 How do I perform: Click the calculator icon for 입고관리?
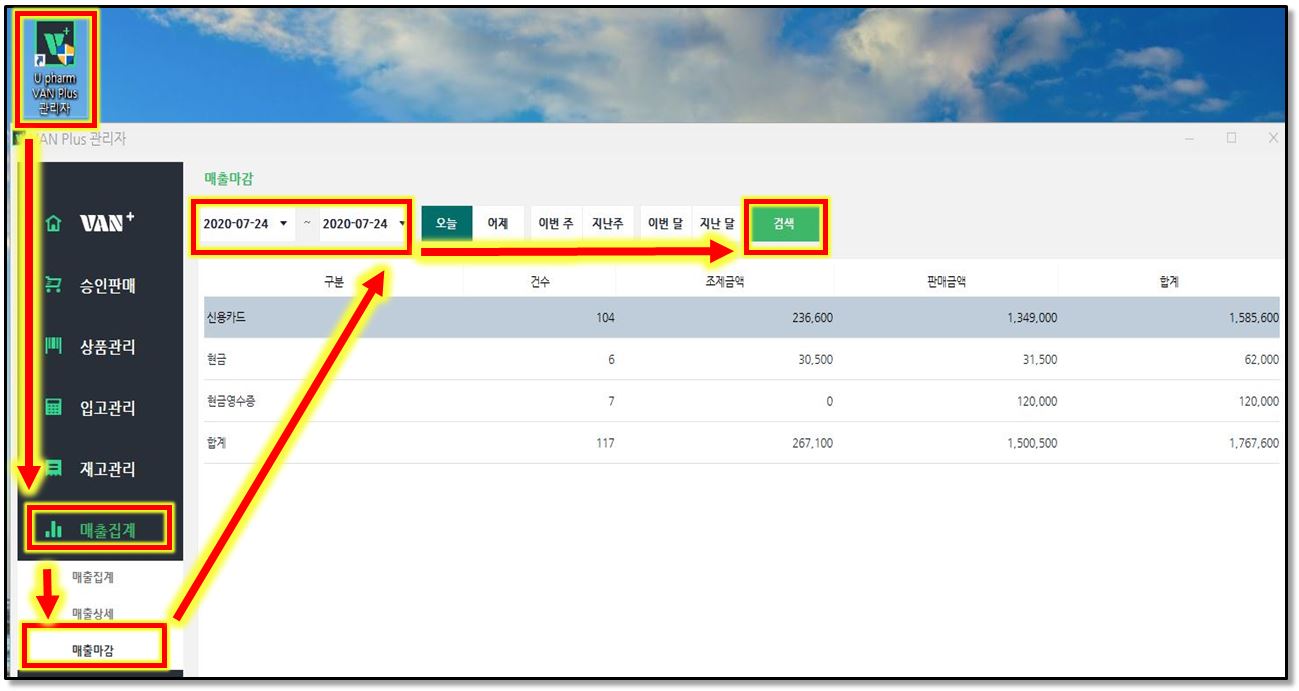pos(53,408)
